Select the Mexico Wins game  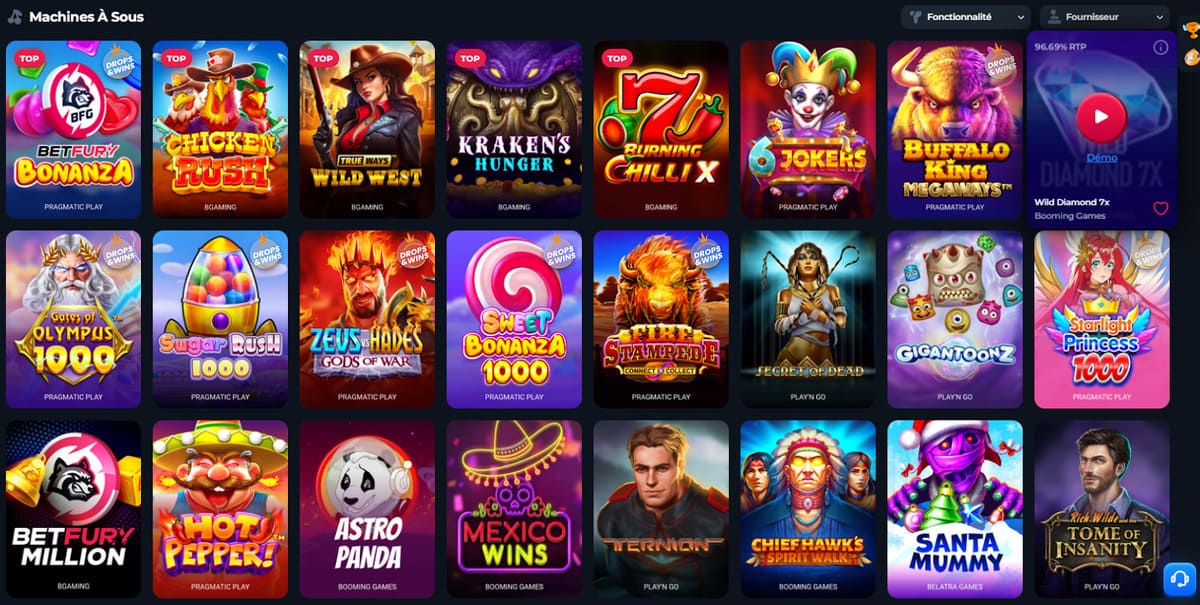pyautogui.click(x=514, y=509)
